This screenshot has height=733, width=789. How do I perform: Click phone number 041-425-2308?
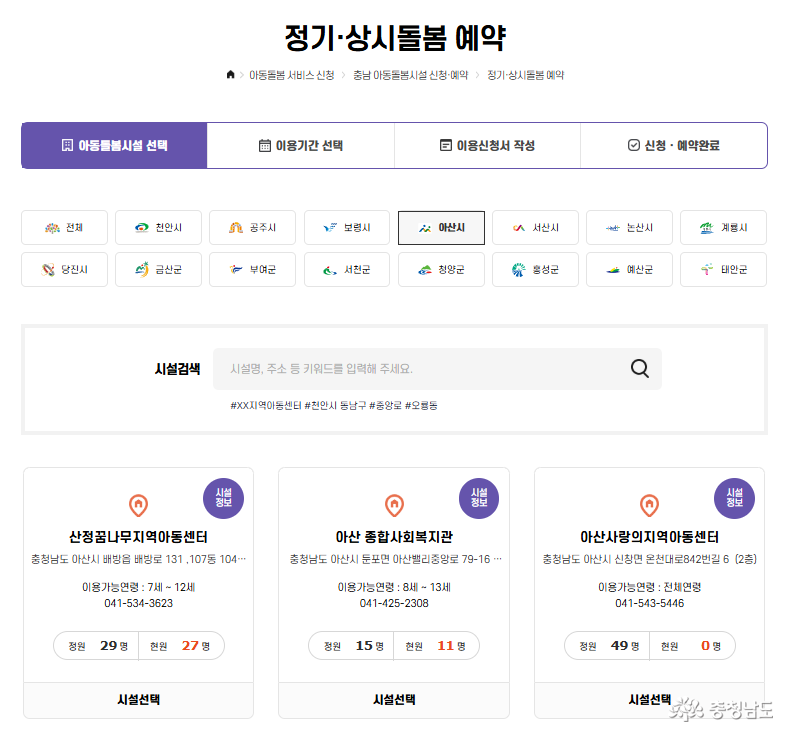point(394,603)
